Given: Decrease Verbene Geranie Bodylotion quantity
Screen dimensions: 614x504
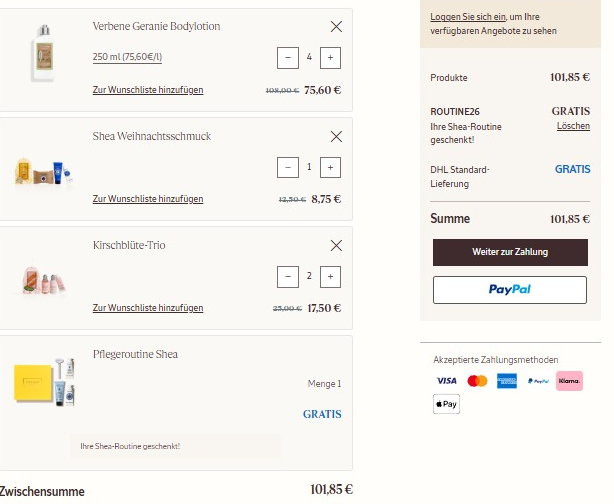Looking at the screenshot, I should click(x=288, y=57).
